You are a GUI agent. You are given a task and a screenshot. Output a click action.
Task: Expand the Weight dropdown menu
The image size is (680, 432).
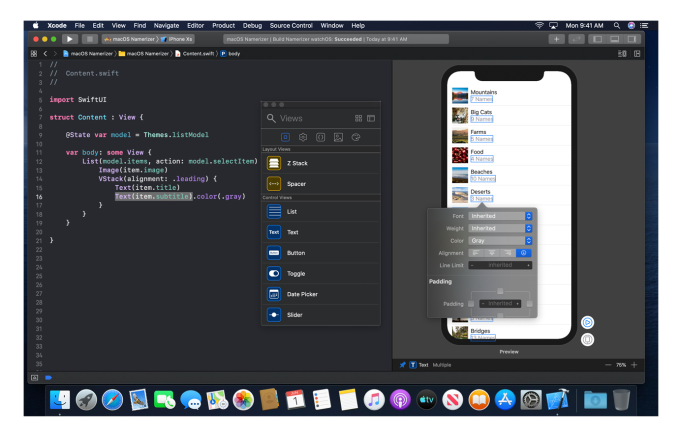click(x=500, y=228)
